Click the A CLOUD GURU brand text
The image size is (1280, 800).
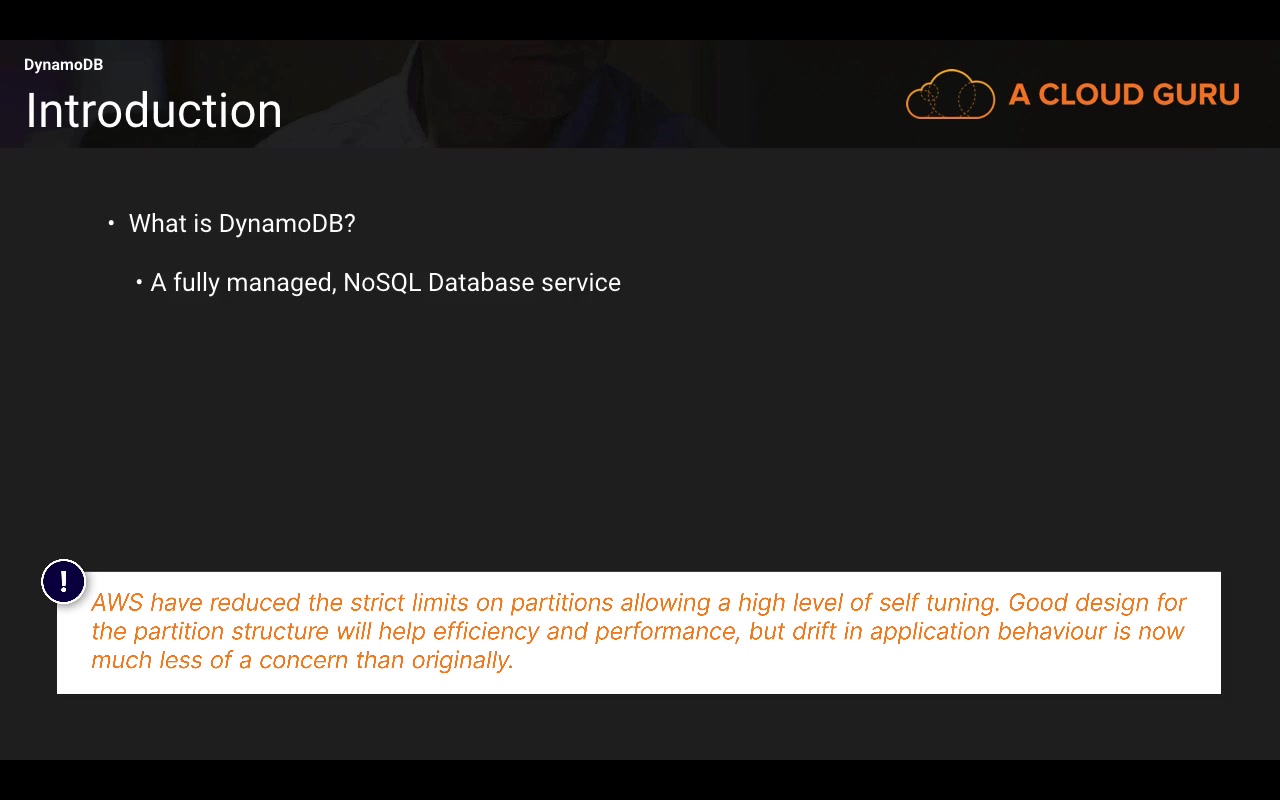click(1124, 95)
